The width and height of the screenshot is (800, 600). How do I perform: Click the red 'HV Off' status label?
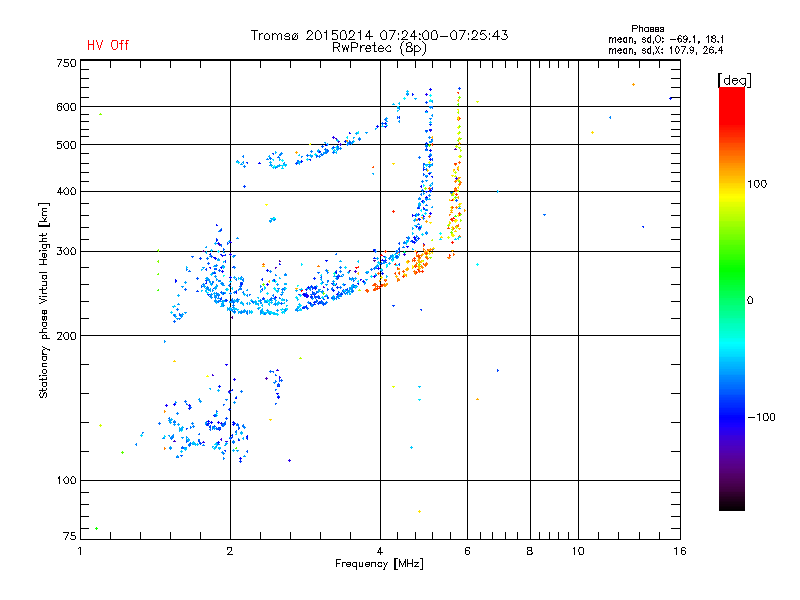[108, 45]
